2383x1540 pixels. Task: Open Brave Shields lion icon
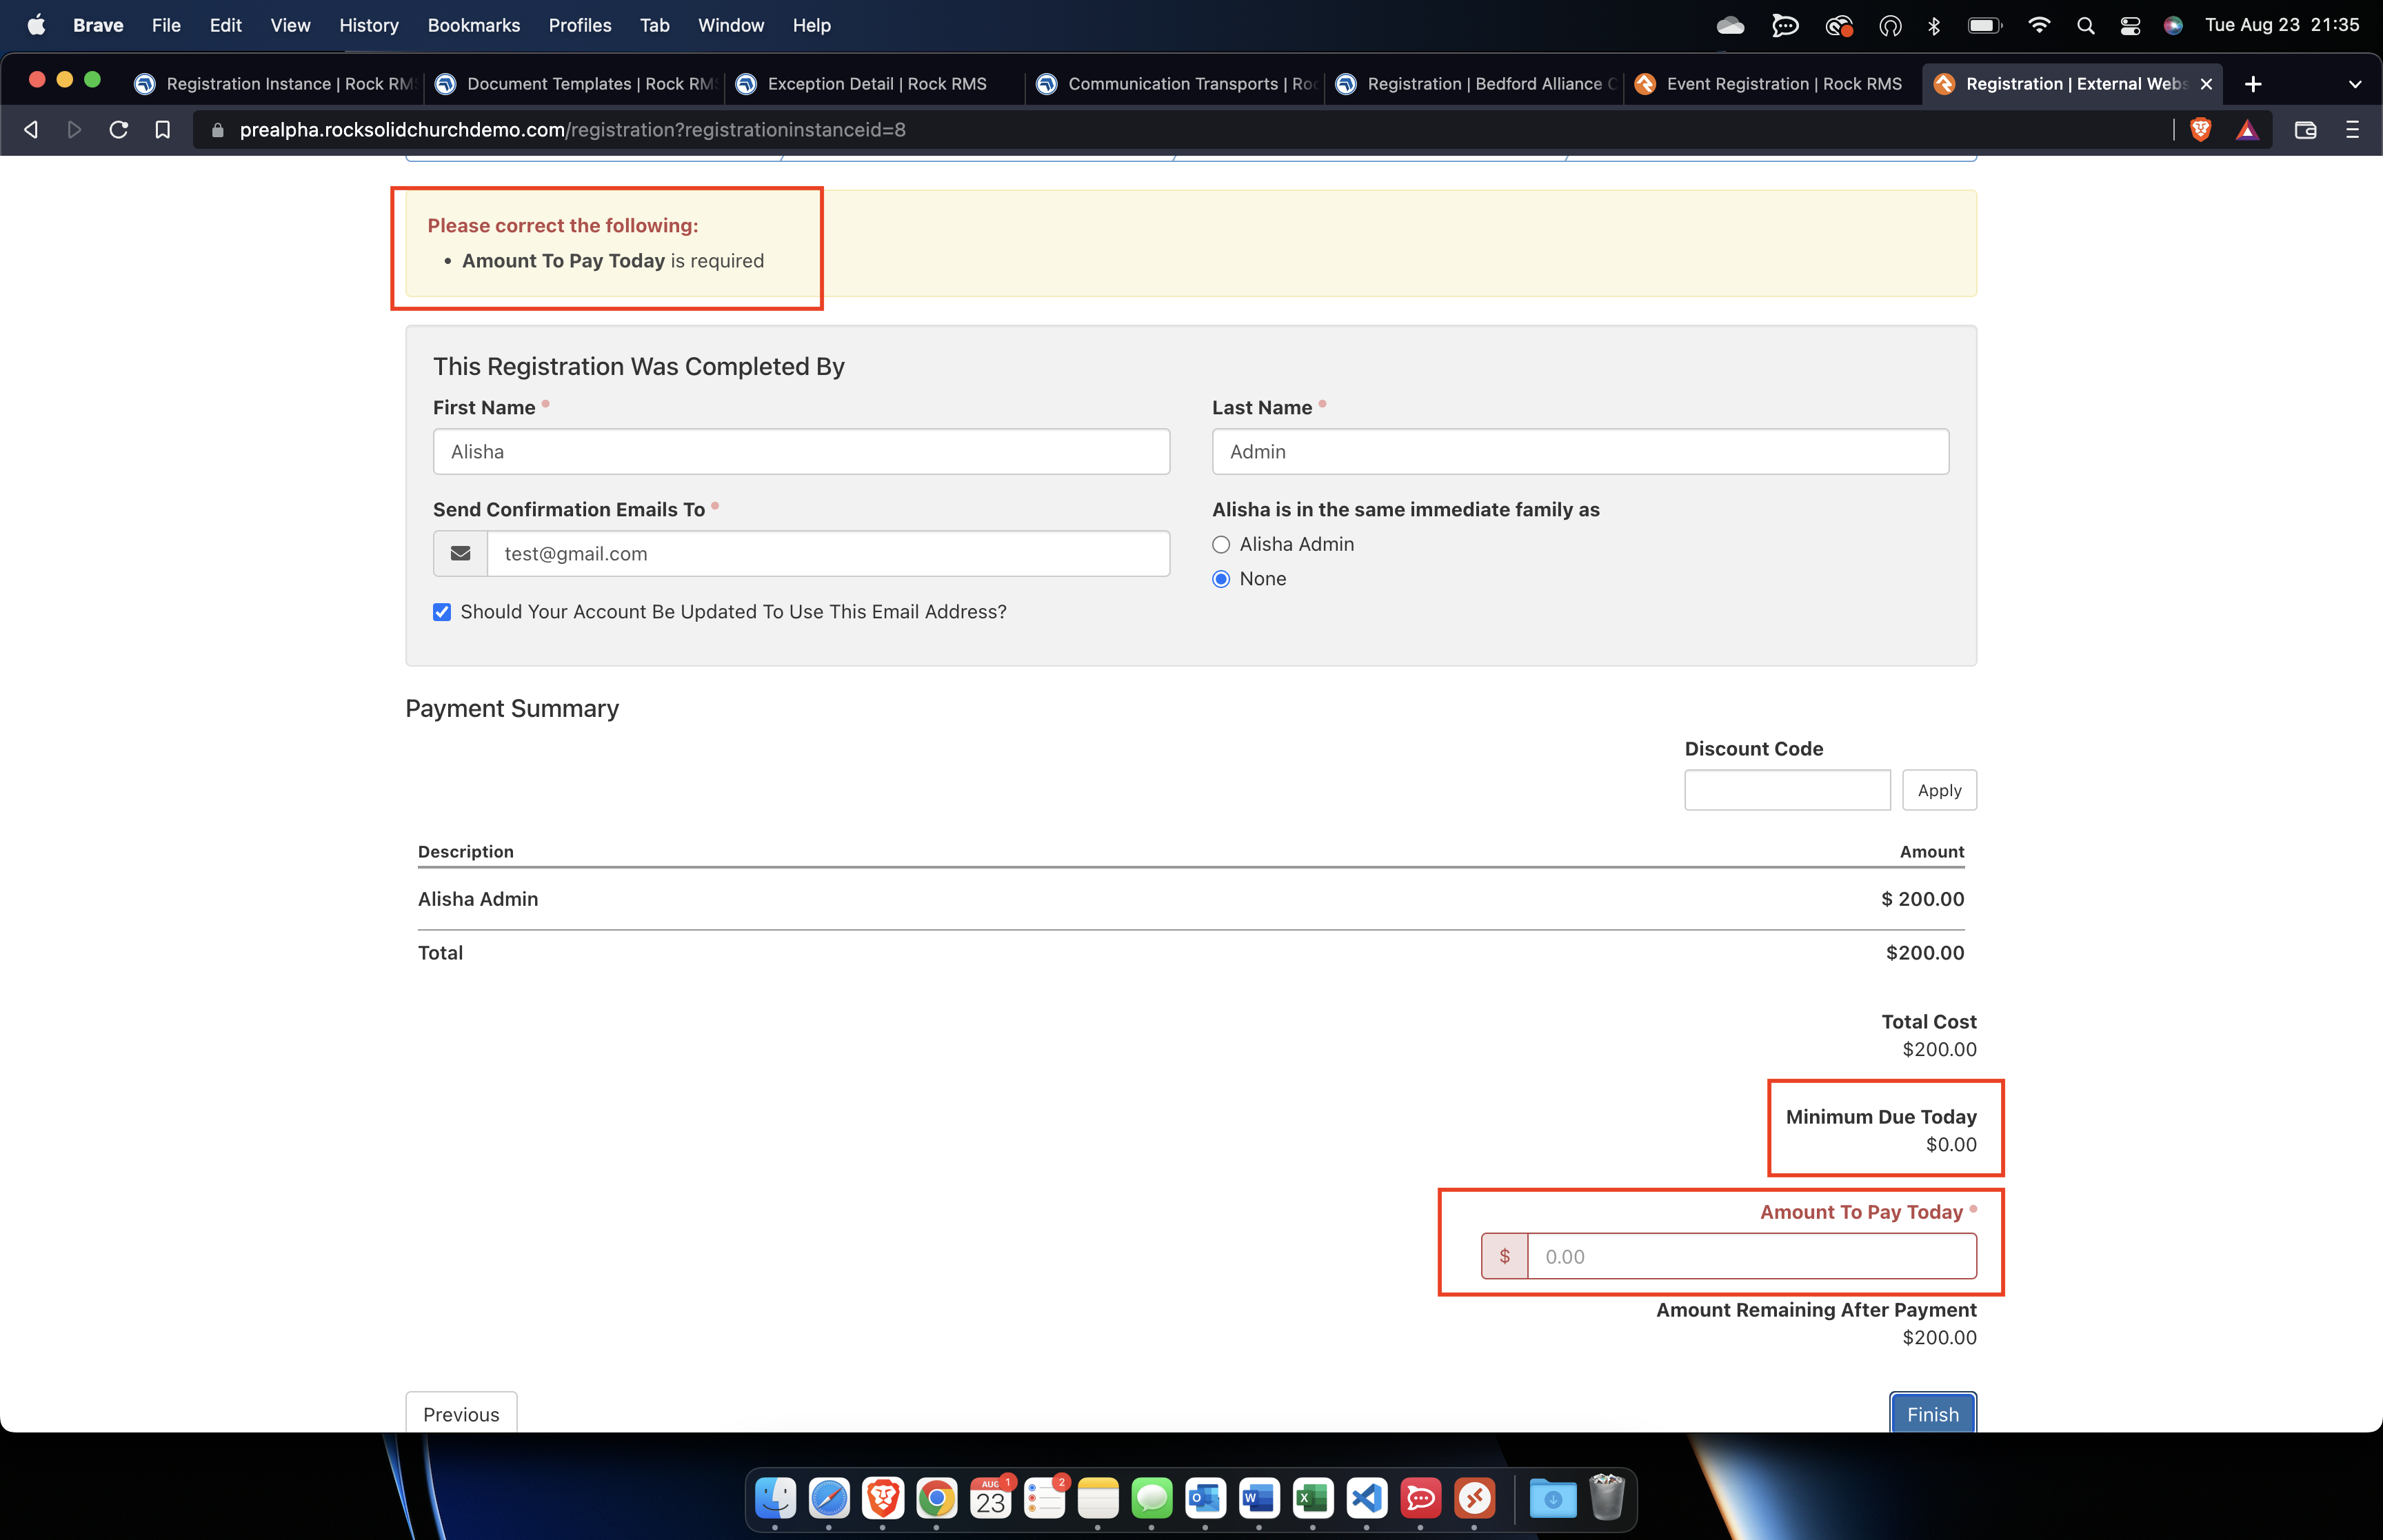tap(2200, 130)
